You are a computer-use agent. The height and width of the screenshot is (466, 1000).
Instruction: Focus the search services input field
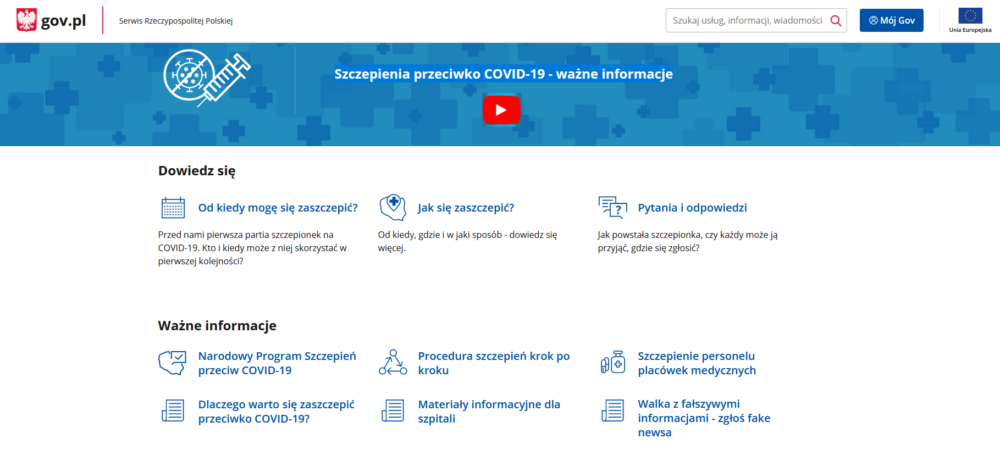[746, 20]
